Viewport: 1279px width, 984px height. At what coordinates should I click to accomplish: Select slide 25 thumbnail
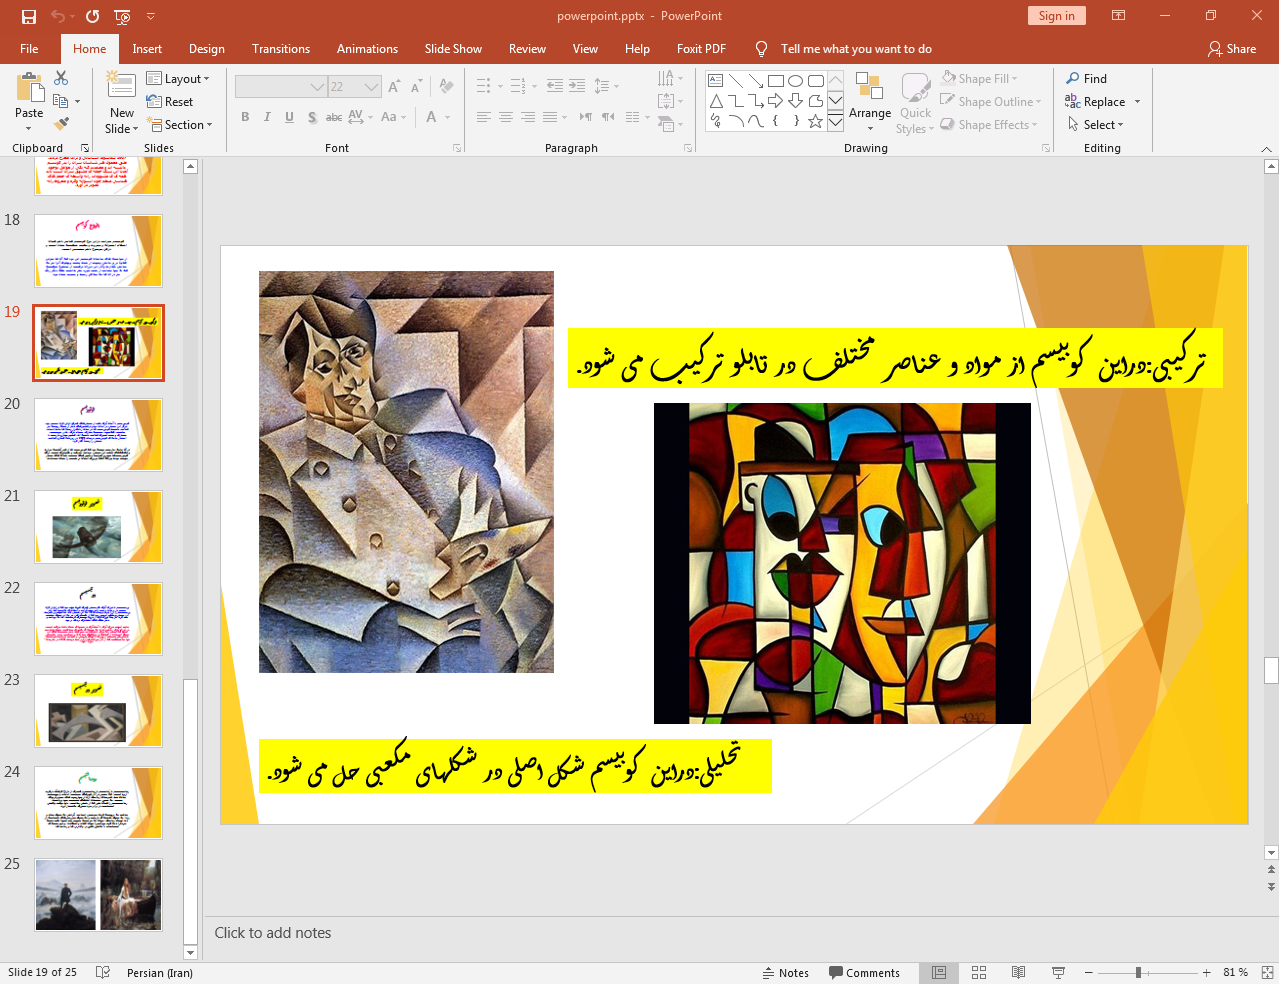click(x=98, y=895)
